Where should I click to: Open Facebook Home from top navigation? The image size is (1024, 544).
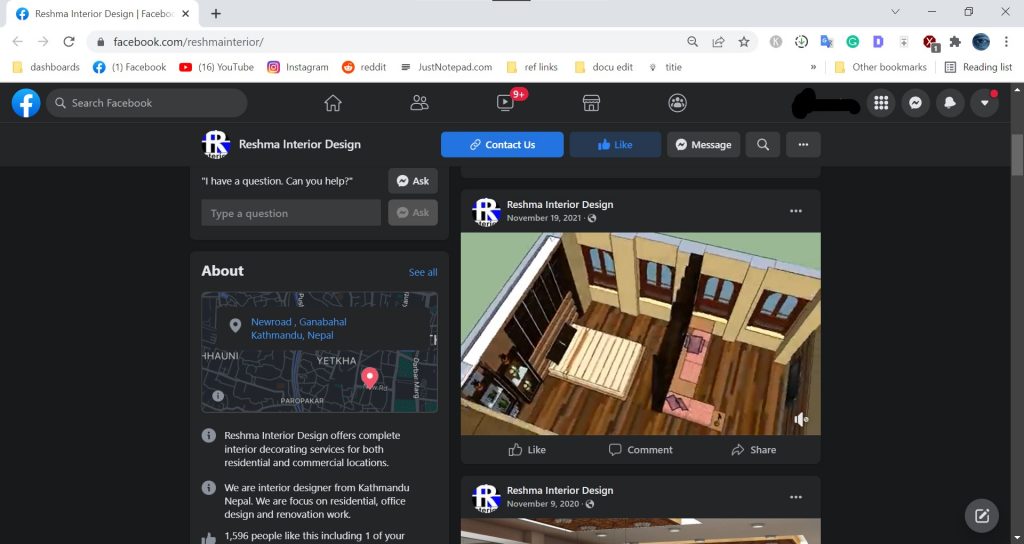(333, 103)
